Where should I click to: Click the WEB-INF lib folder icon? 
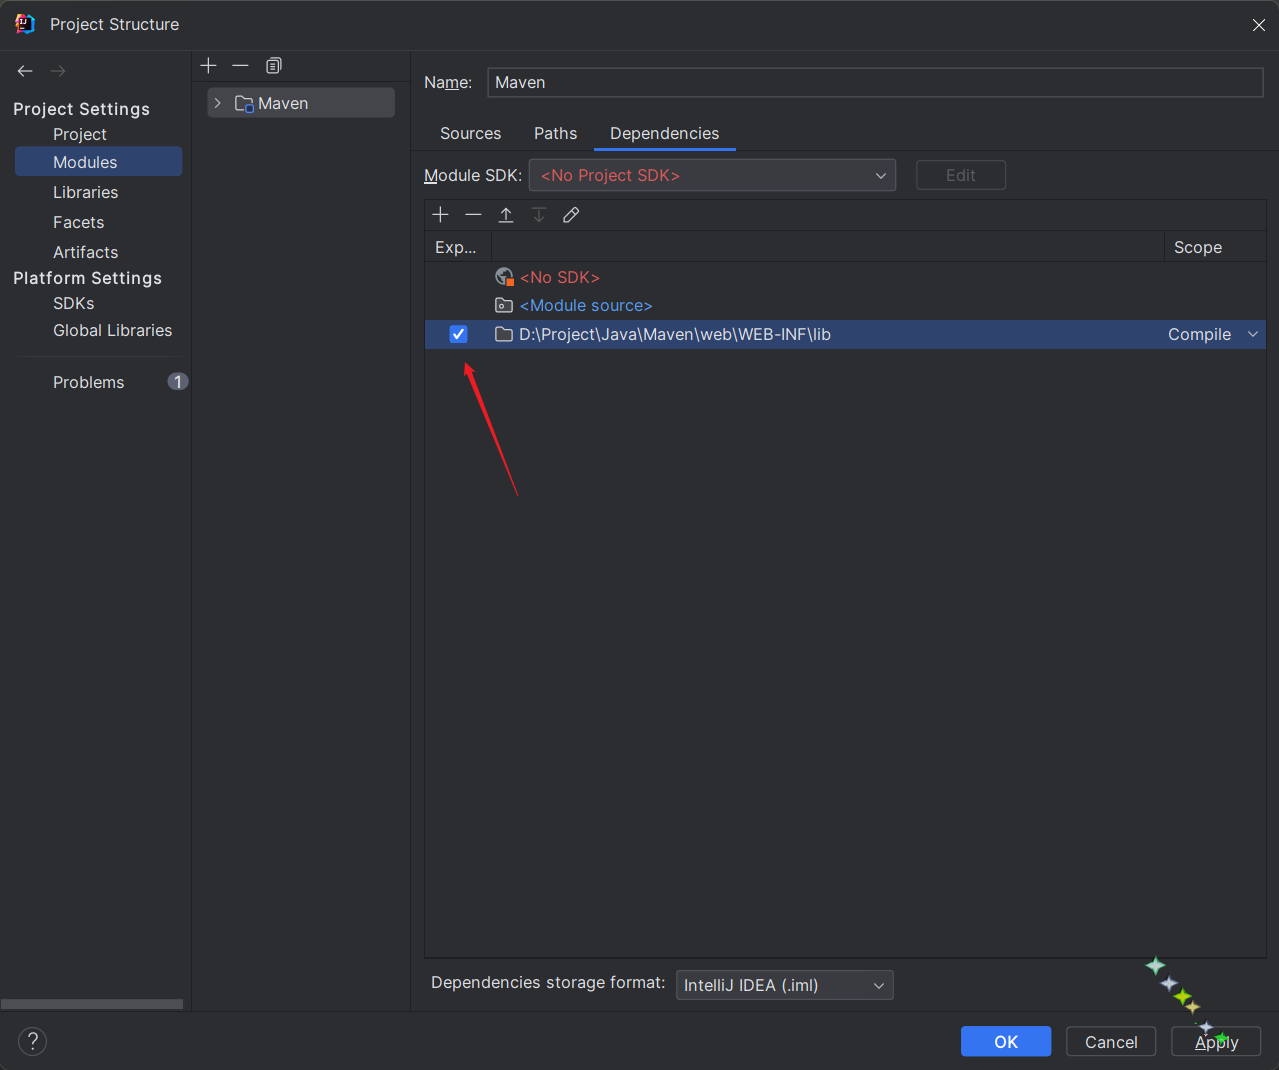tap(504, 334)
